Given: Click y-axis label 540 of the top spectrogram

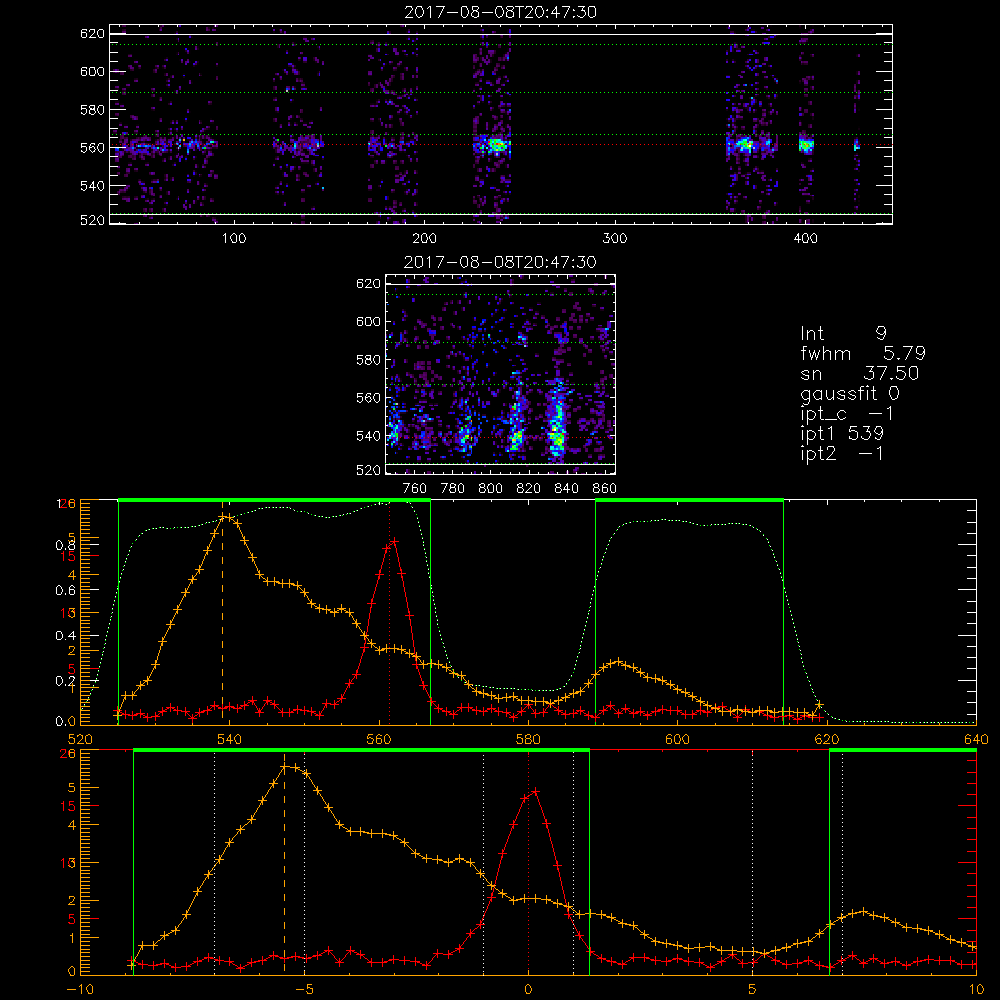Looking at the screenshot, I should click(x=92, y=186).
